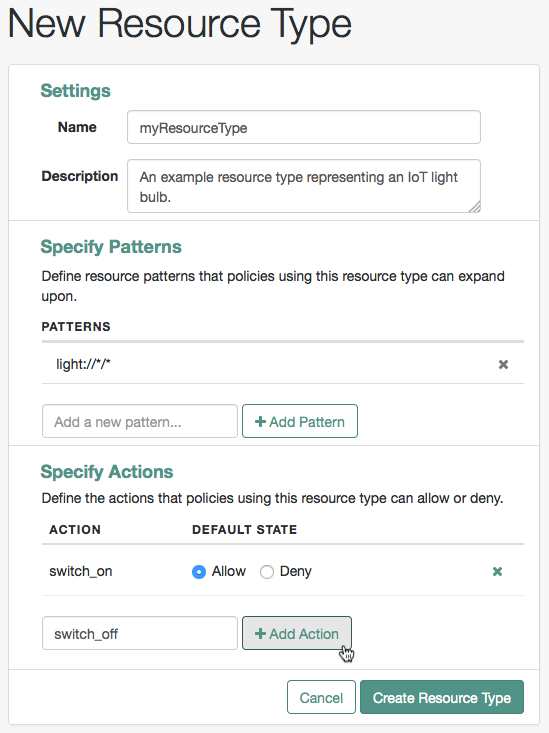
Task: Click the ACTION column header
Action: pyautogui.click(x=75, y=529)
